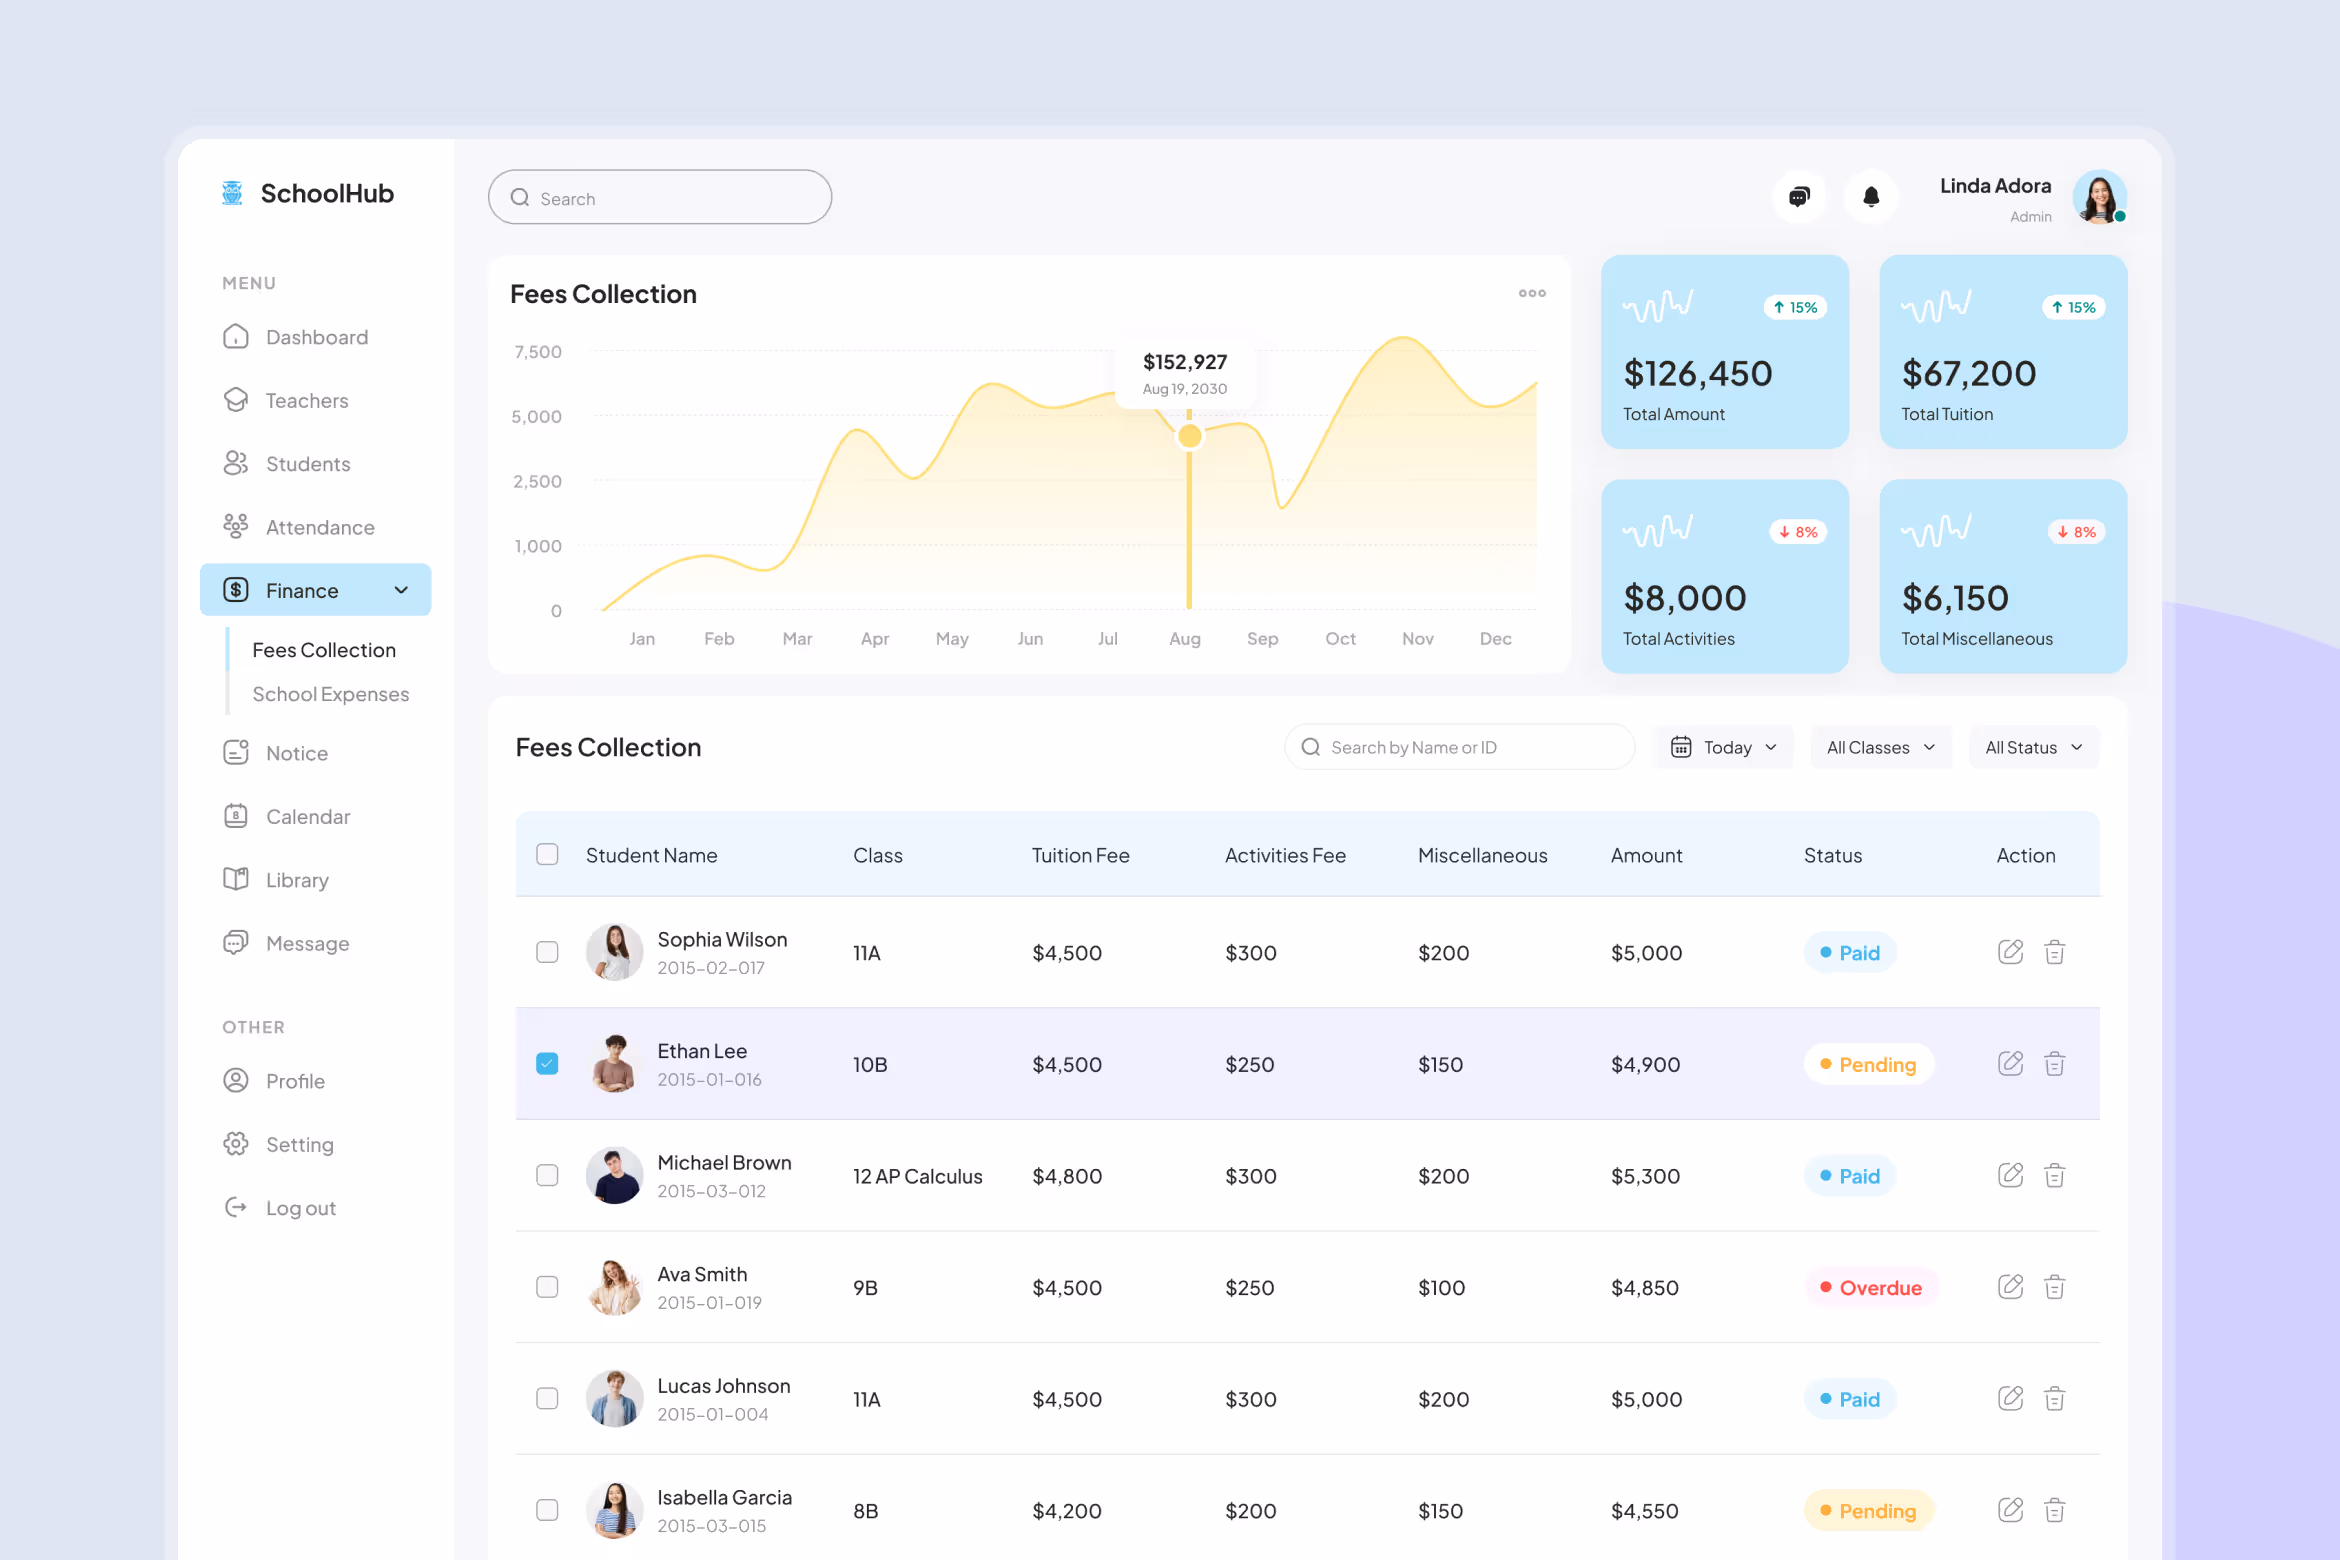
Task: Open the Today date dropdown
Action: coord(1723,747)
